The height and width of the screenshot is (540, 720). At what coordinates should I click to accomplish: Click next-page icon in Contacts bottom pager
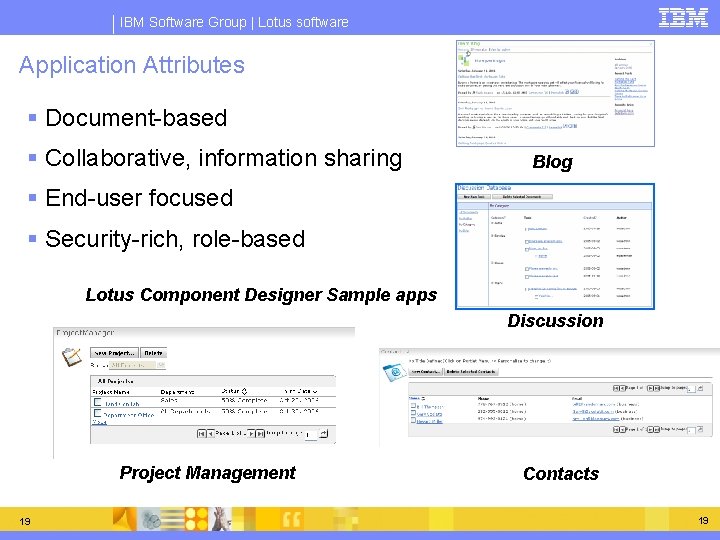[x=650, y=430]
